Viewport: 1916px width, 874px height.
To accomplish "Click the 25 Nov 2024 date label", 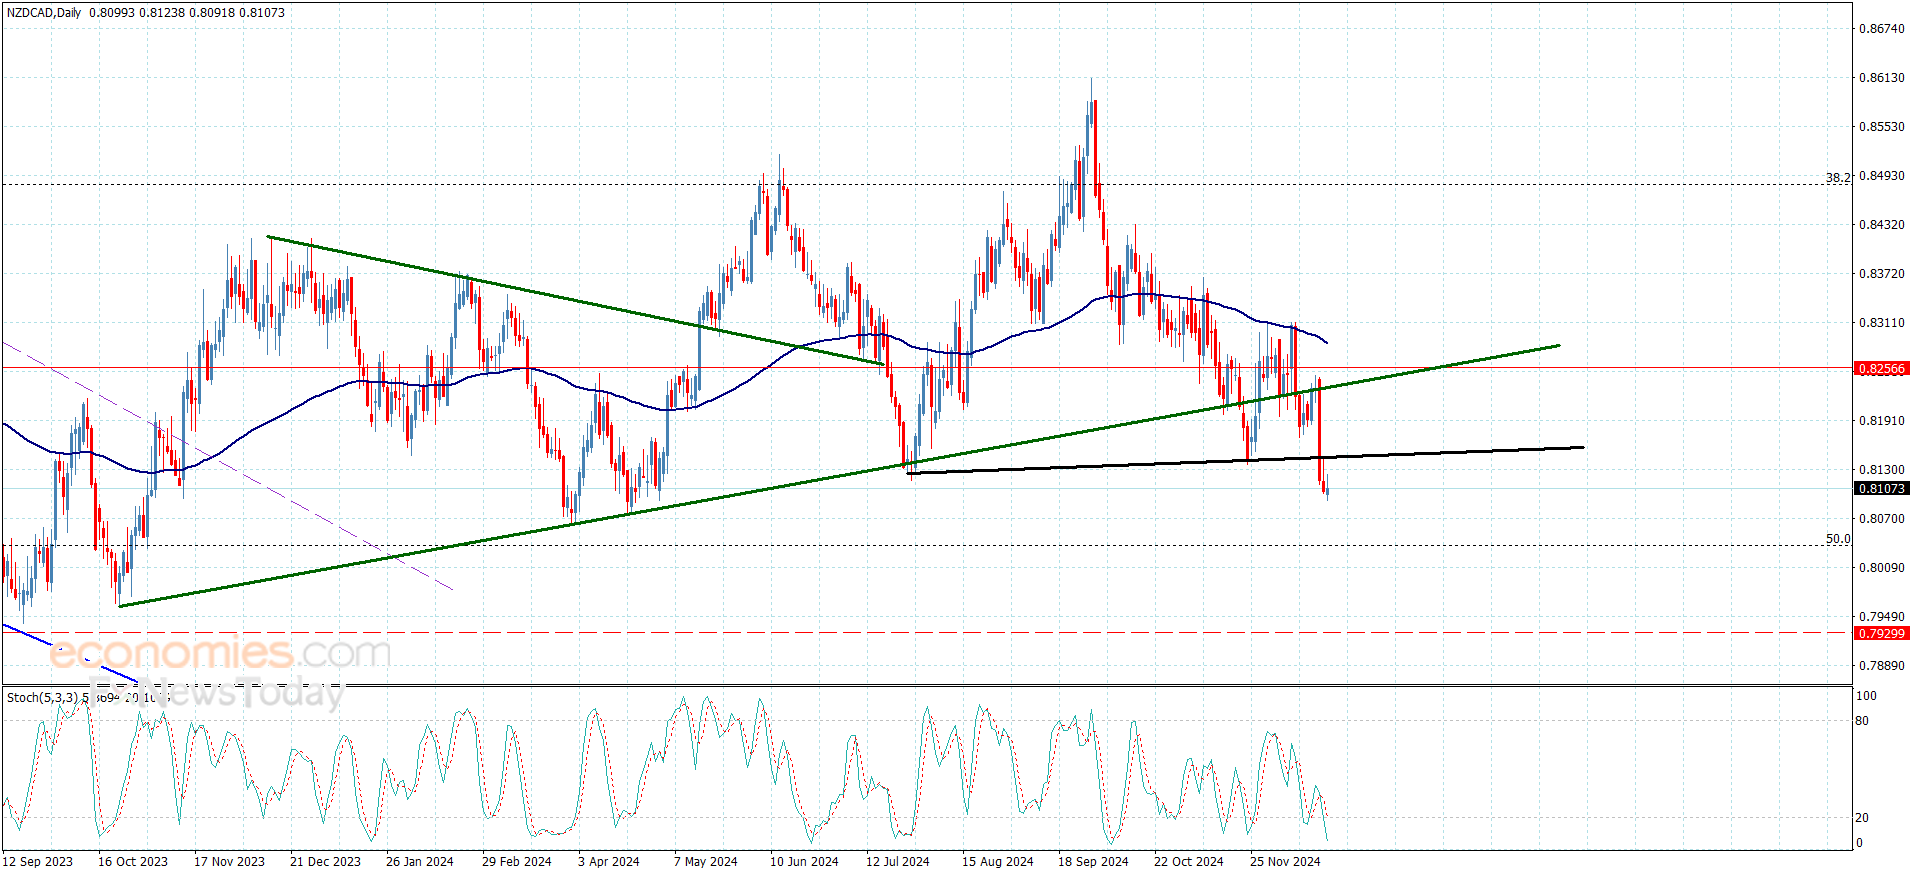I will pos(1285,861).
